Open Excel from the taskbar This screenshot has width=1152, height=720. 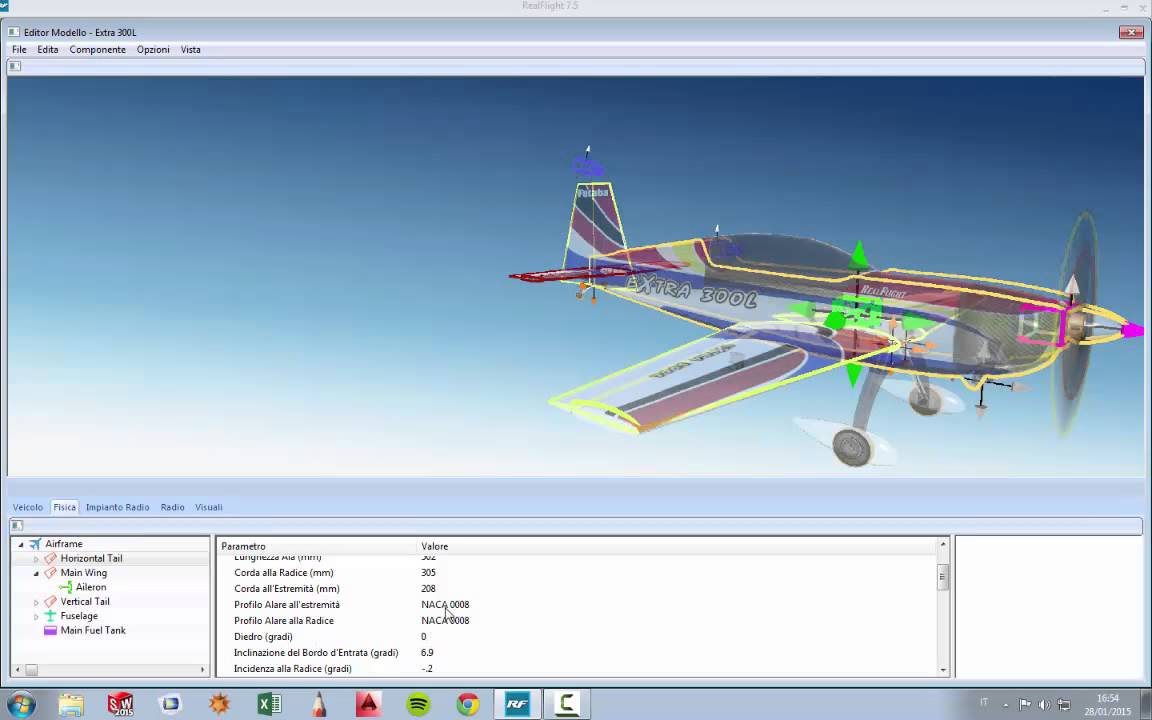270,705
